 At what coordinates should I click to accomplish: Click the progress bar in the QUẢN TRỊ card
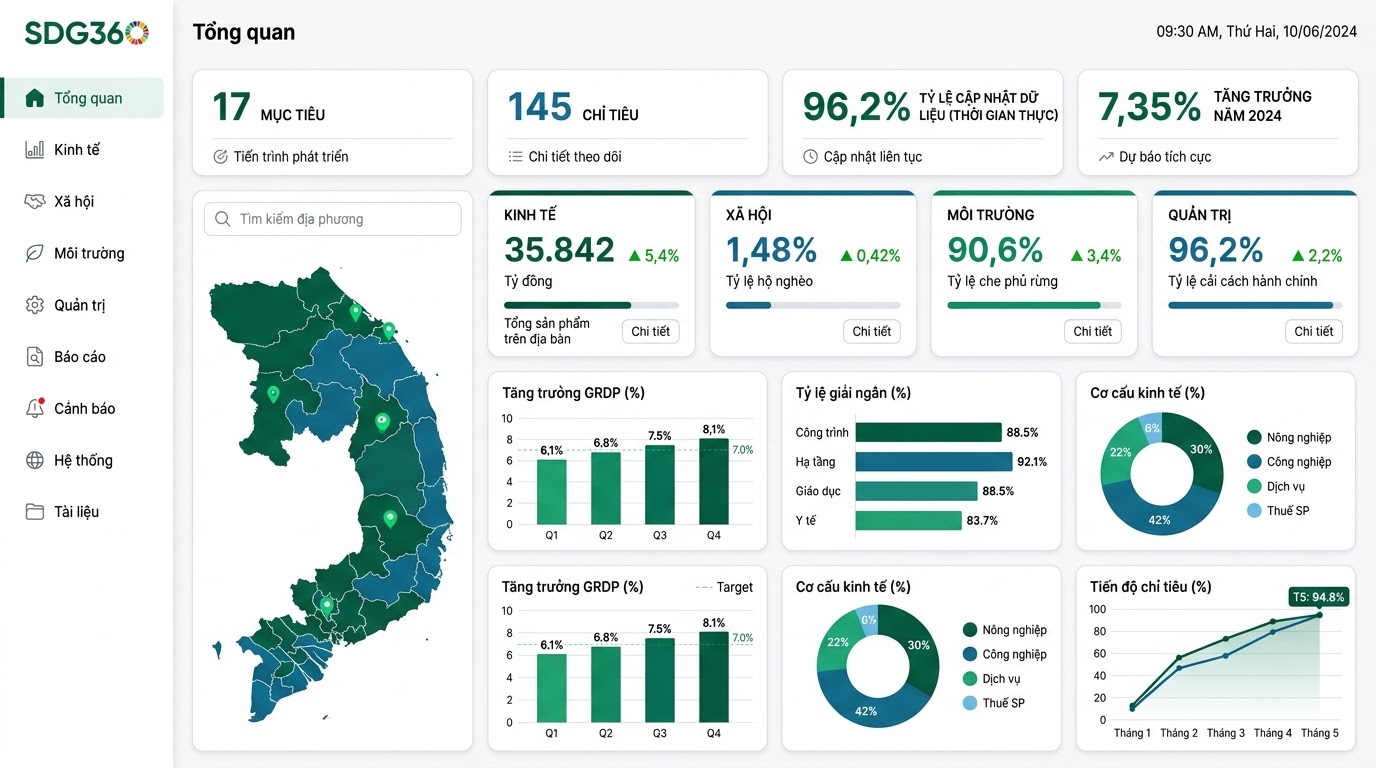[x=1255, y=305]
